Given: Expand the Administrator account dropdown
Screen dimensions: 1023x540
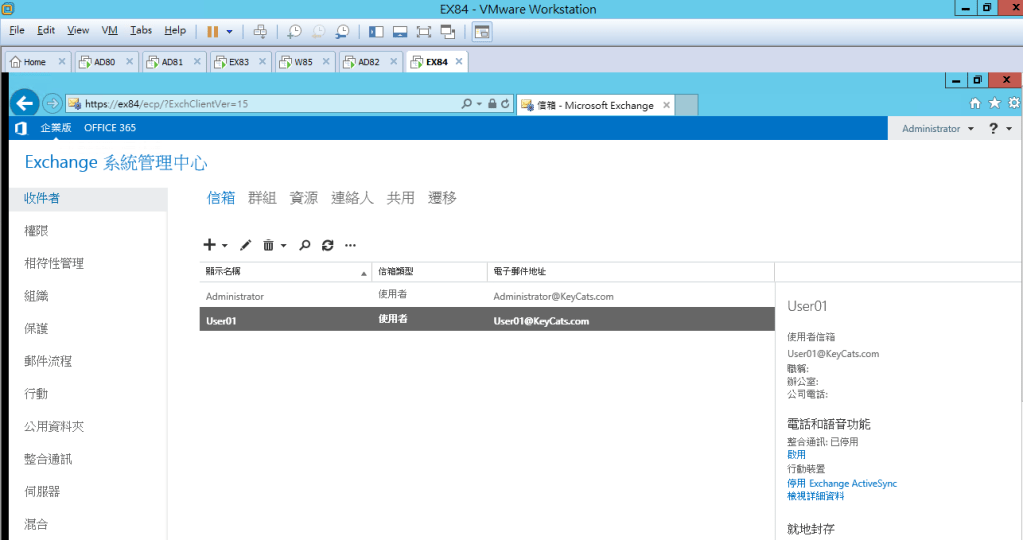Looking at the screenshot, I should click(x=937, y=129).
